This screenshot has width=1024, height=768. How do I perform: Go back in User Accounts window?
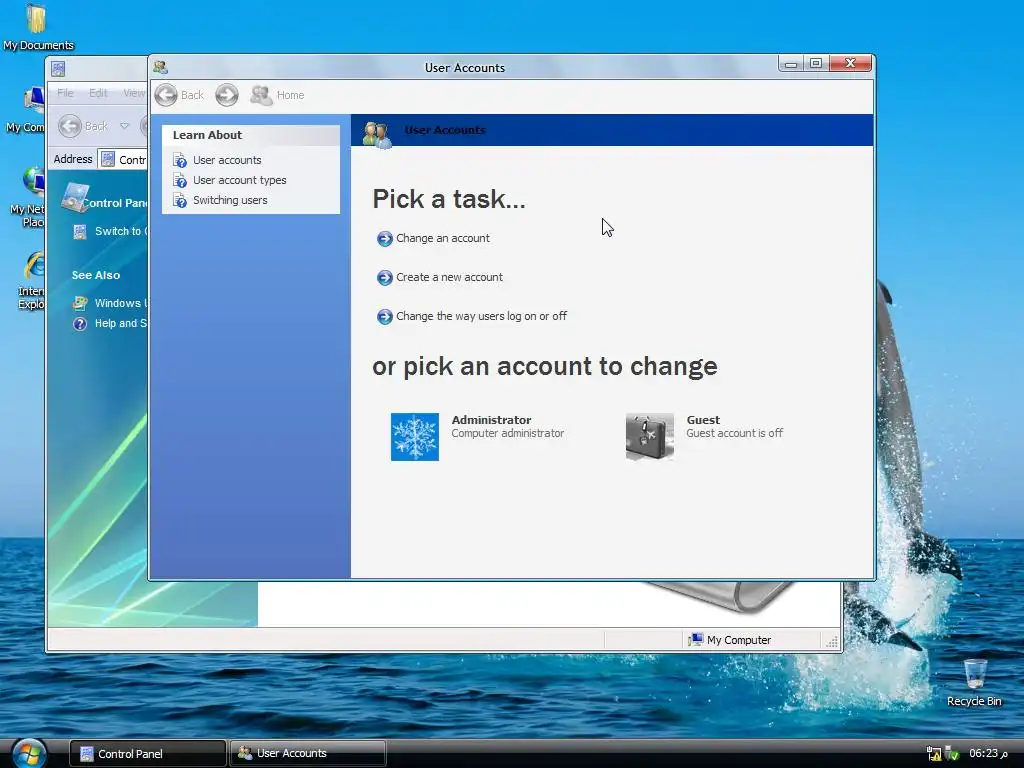[180, 95]
